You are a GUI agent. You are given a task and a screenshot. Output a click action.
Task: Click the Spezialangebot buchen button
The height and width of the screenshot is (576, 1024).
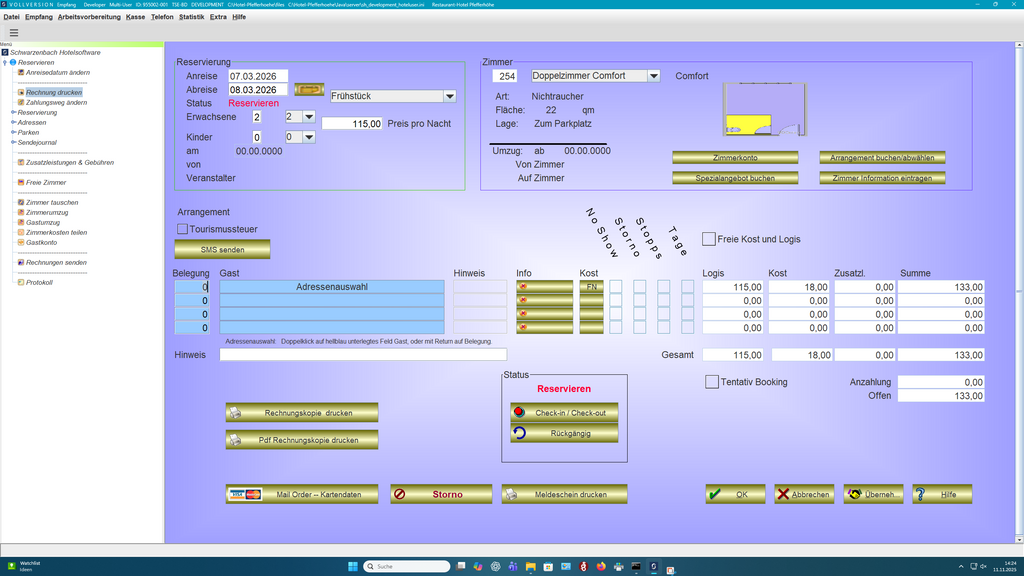click(x=736, y=178)
